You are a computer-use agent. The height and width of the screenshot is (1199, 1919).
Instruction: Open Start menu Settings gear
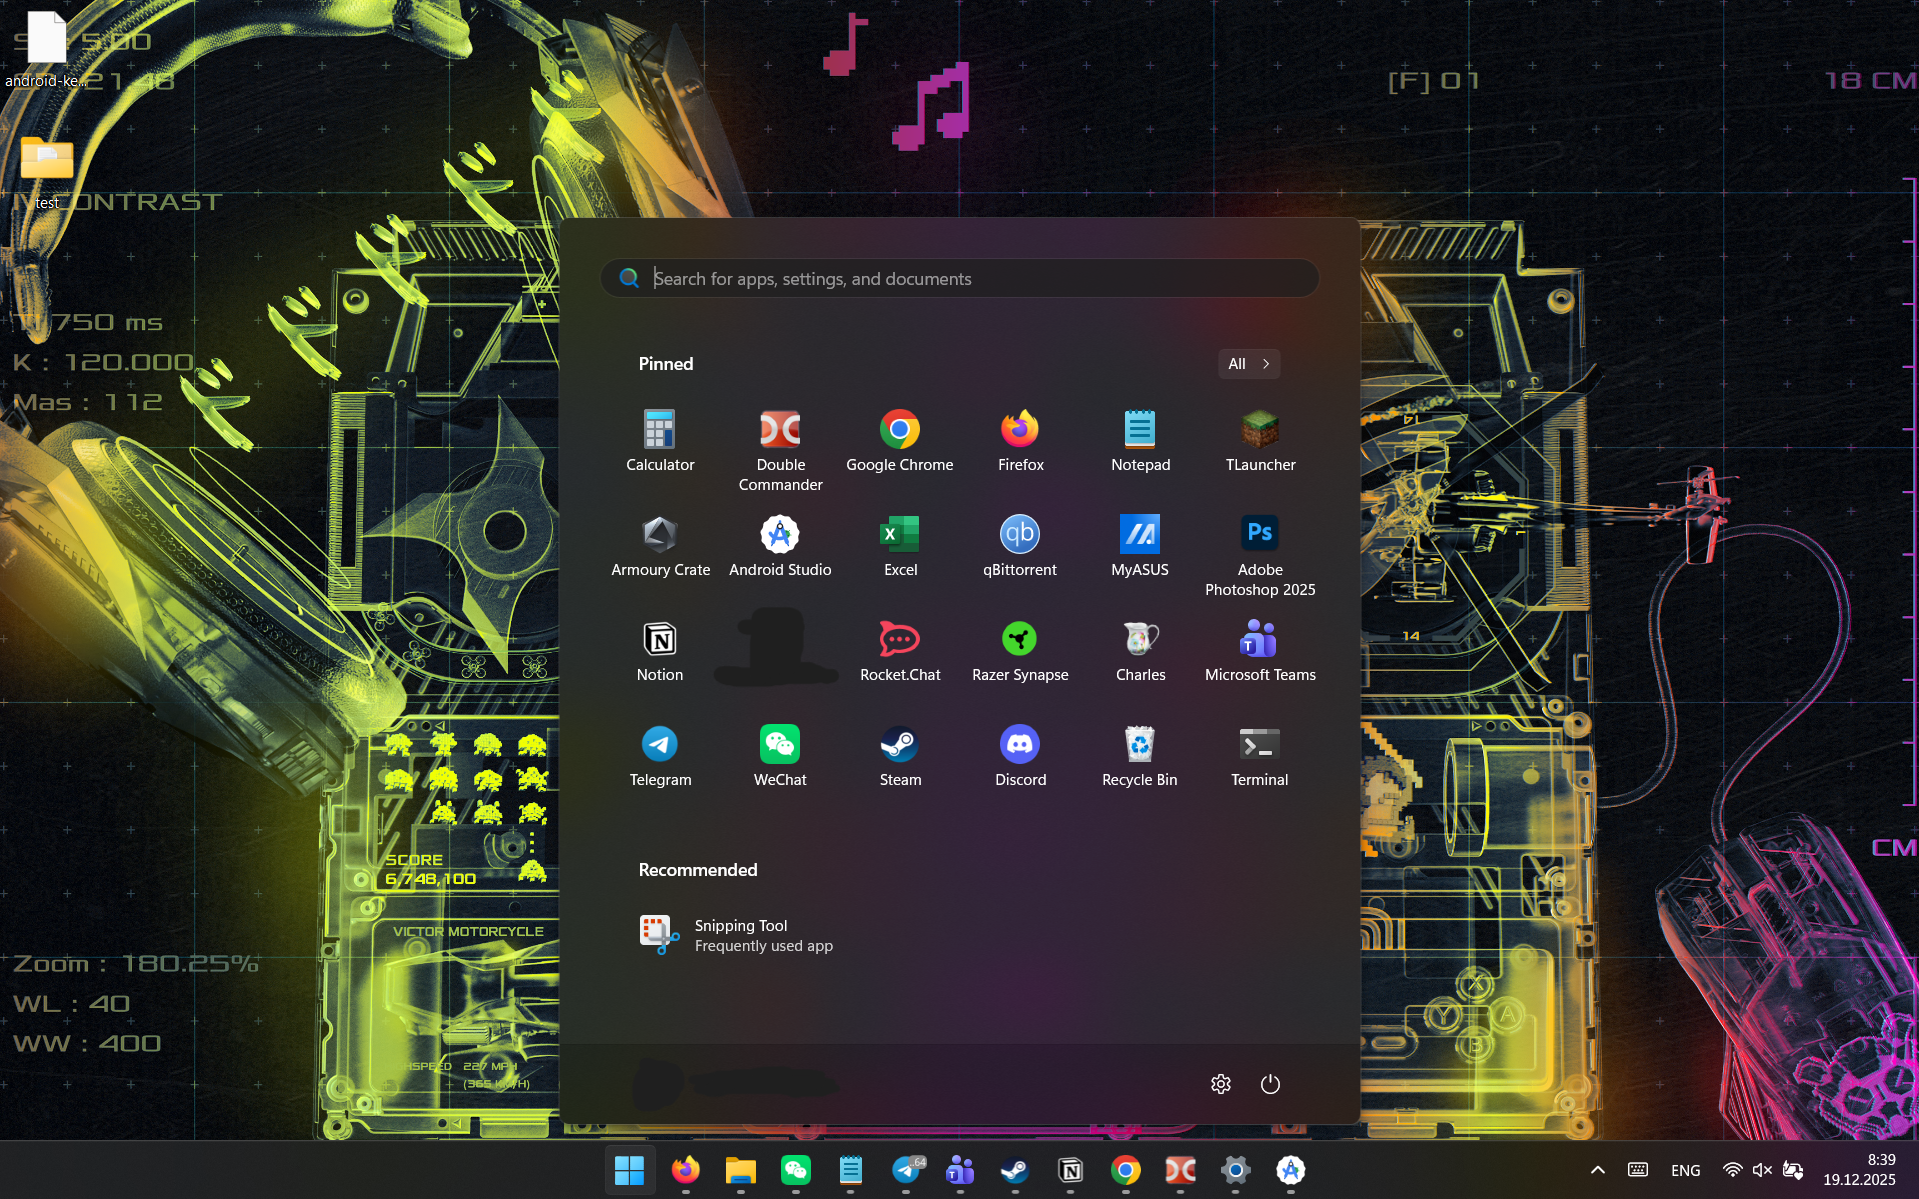tap(1221, 1084)
